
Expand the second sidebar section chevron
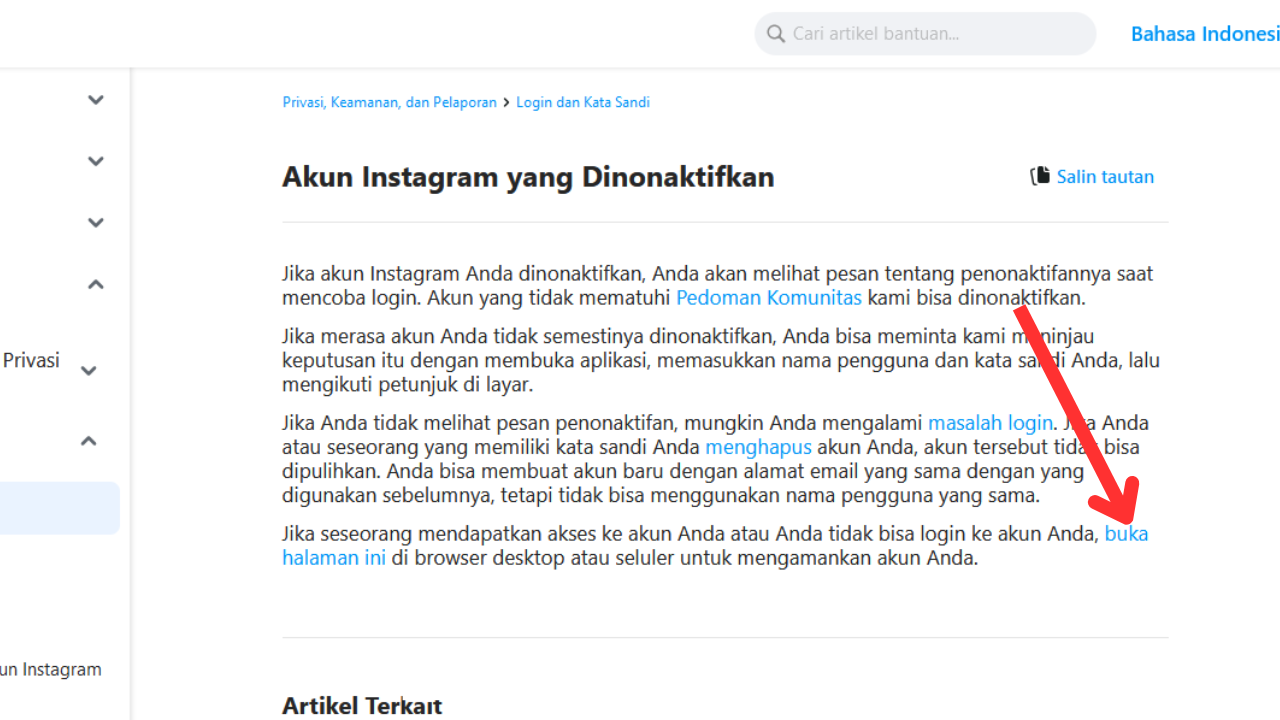click(95, 161)
